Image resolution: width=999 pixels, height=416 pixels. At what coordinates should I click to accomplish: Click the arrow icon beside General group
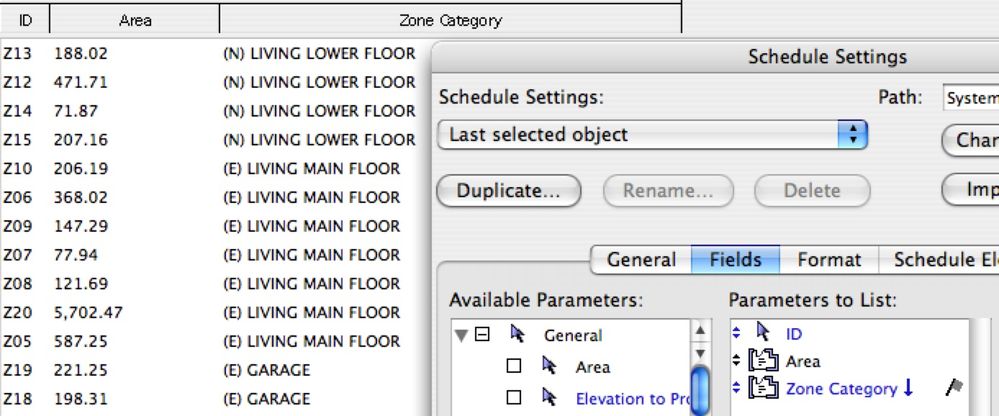click(x=518, y=335)
